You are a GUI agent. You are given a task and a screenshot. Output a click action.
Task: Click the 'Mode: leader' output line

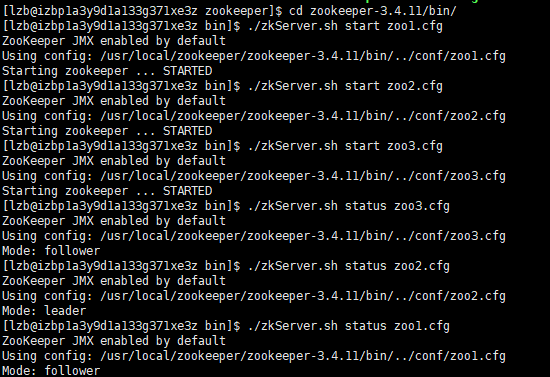pos(44,311)
